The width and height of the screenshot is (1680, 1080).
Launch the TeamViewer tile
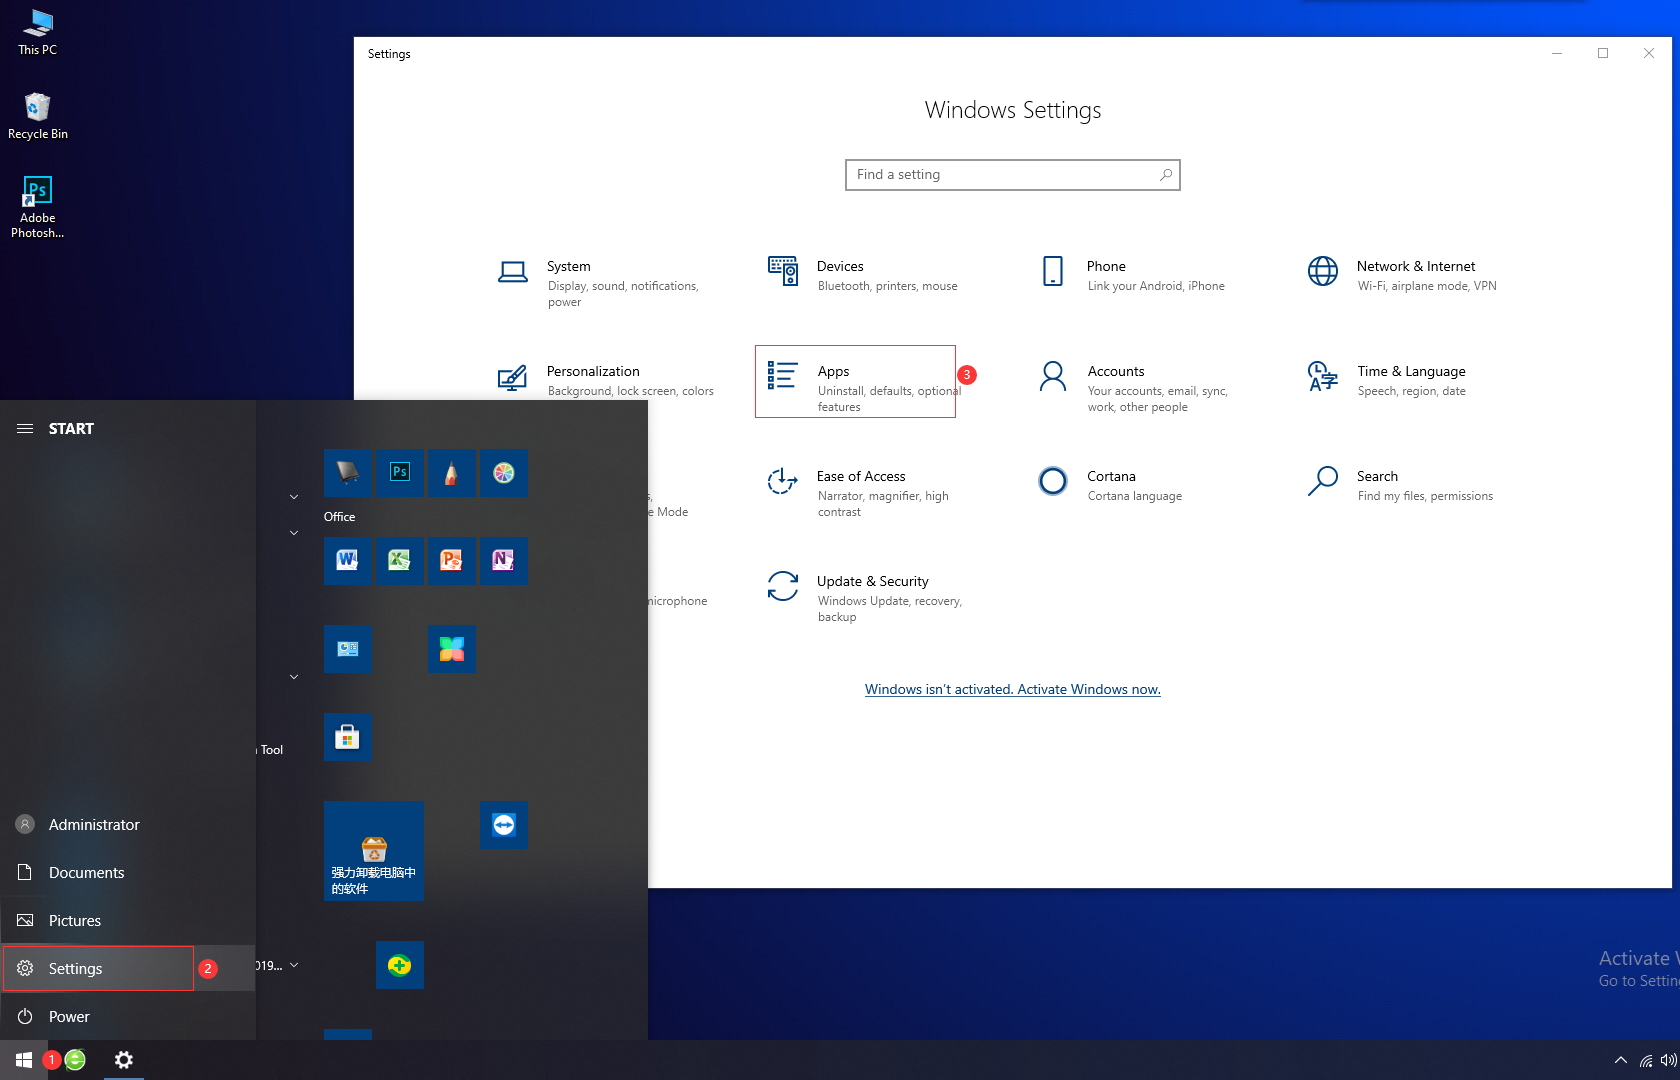(503, 825)
